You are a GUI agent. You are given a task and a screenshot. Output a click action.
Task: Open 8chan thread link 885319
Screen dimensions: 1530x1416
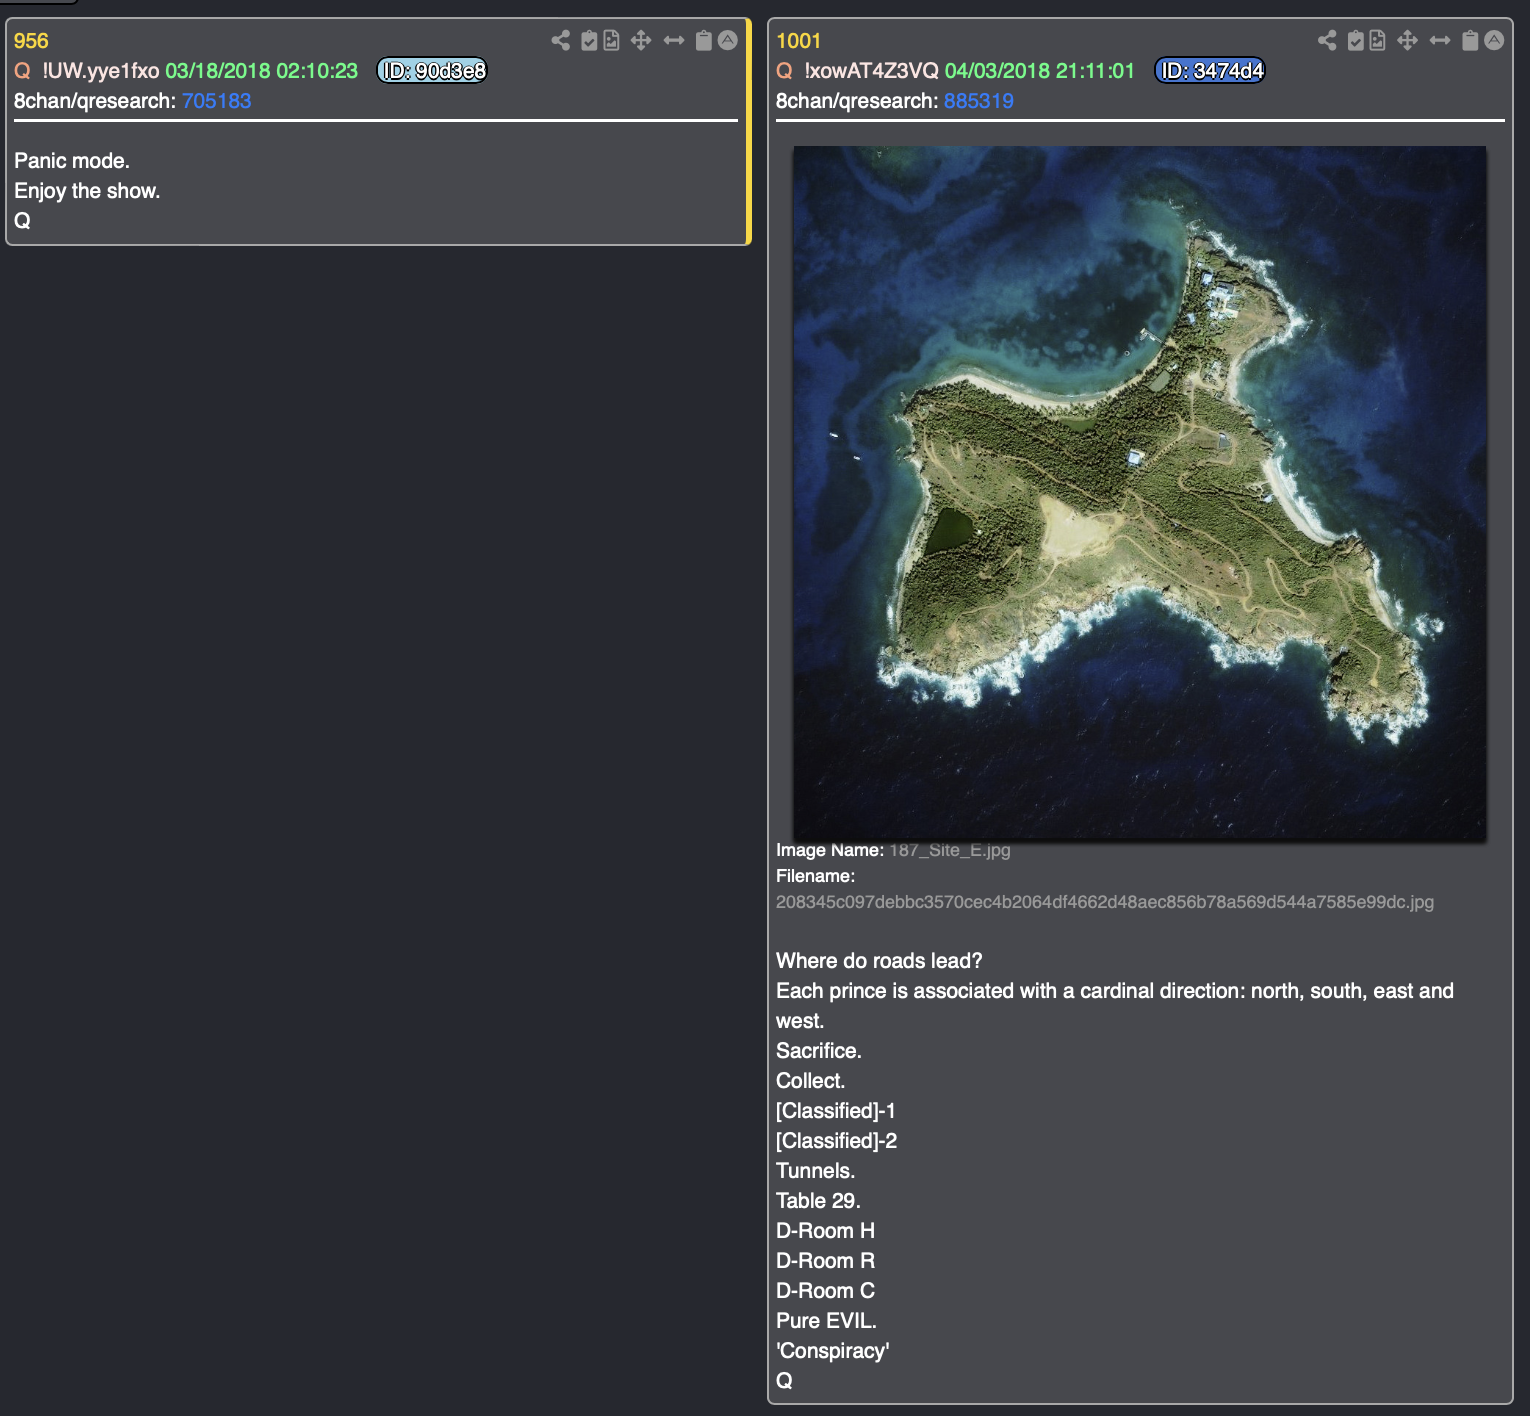978,101
